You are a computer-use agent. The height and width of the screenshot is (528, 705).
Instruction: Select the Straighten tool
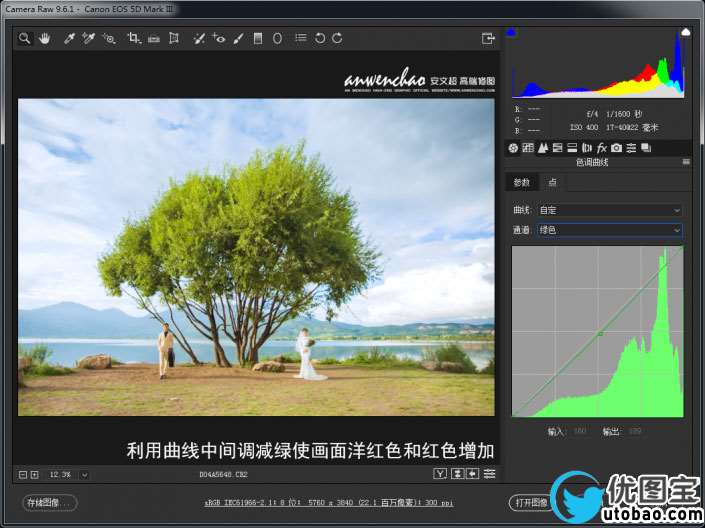(154, 39)
